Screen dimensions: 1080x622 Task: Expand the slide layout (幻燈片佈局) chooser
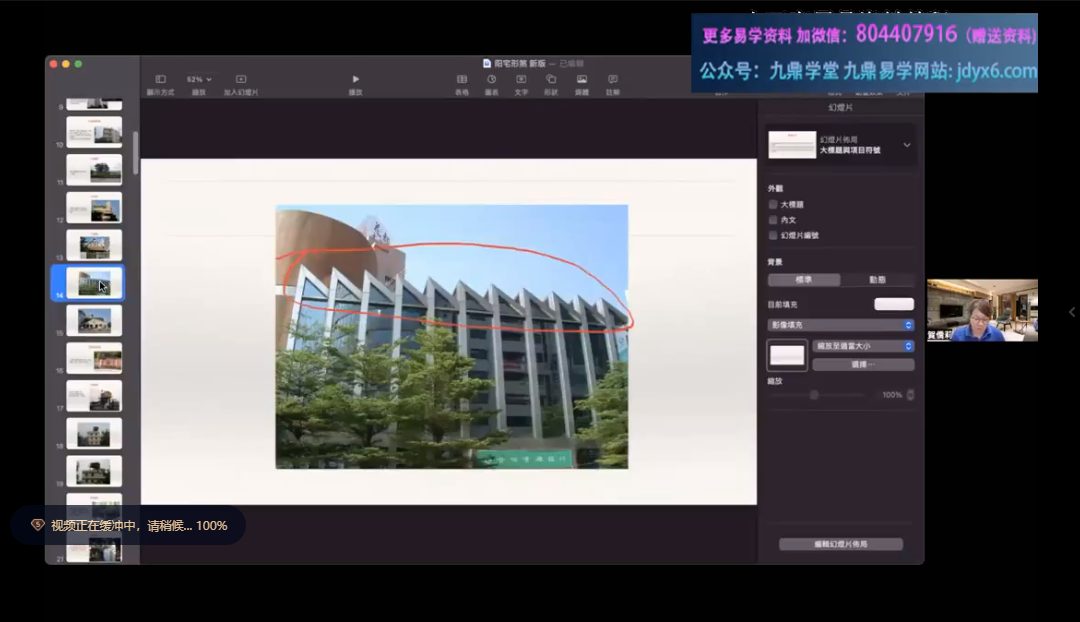(x=906, y=145)
